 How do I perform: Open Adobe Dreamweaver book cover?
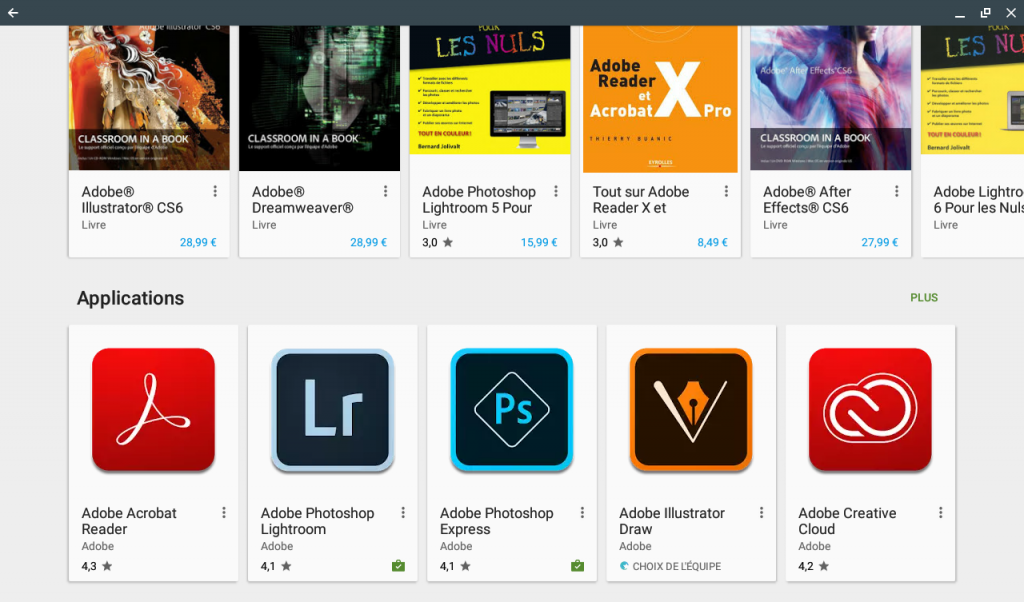[319, 98]
